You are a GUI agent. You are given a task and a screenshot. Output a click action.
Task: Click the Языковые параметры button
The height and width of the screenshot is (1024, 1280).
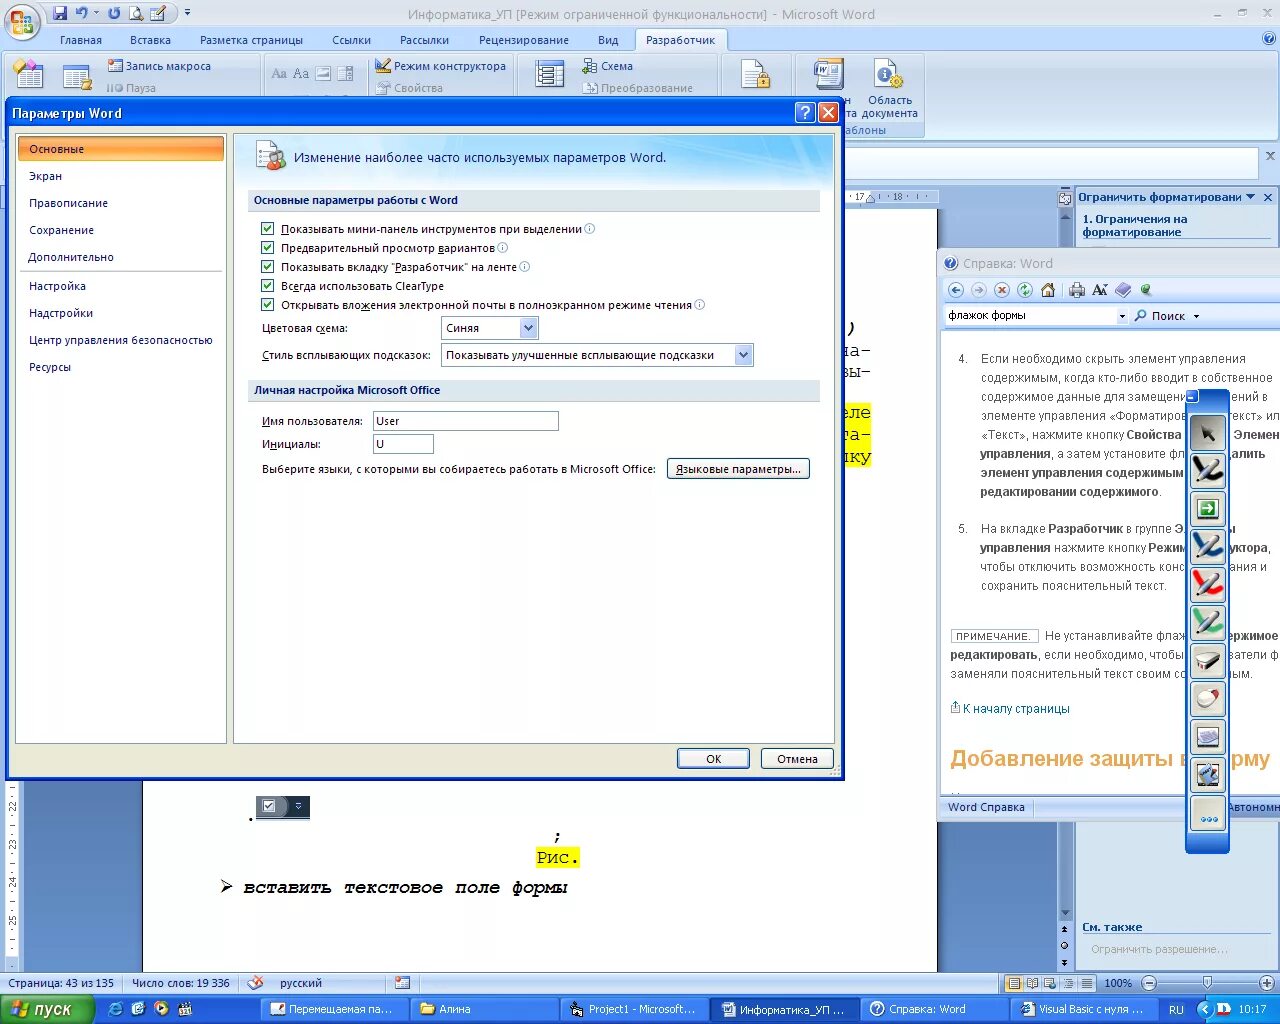pos(738,469)
